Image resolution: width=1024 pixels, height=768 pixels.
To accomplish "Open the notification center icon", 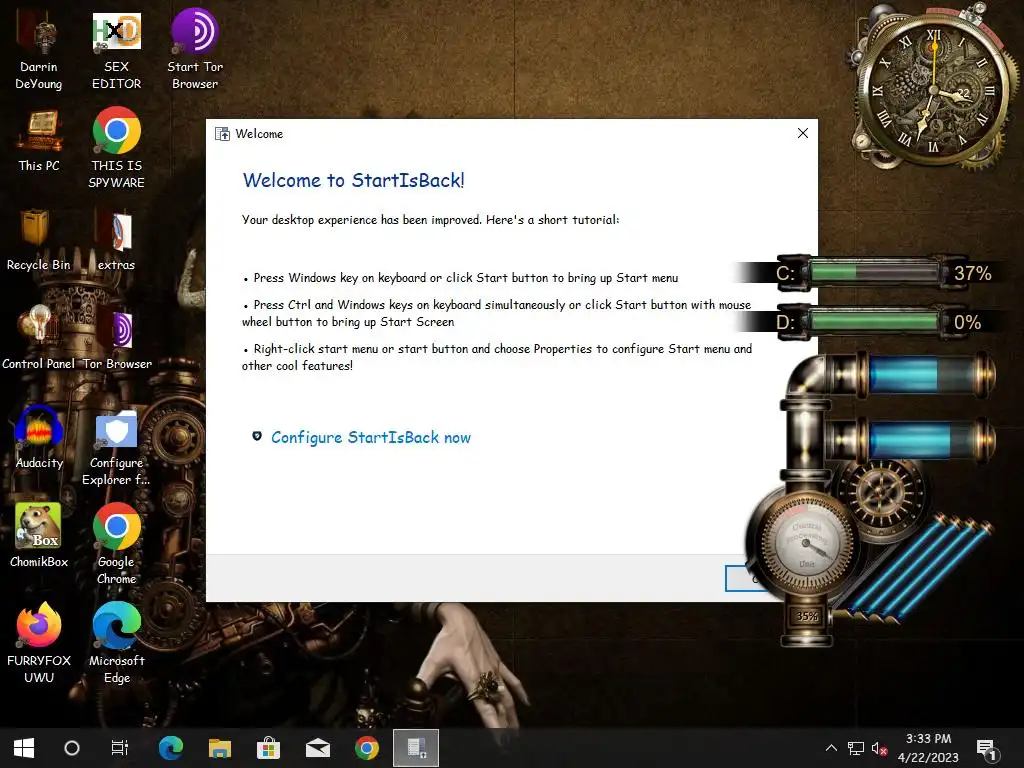I will 985,748.
